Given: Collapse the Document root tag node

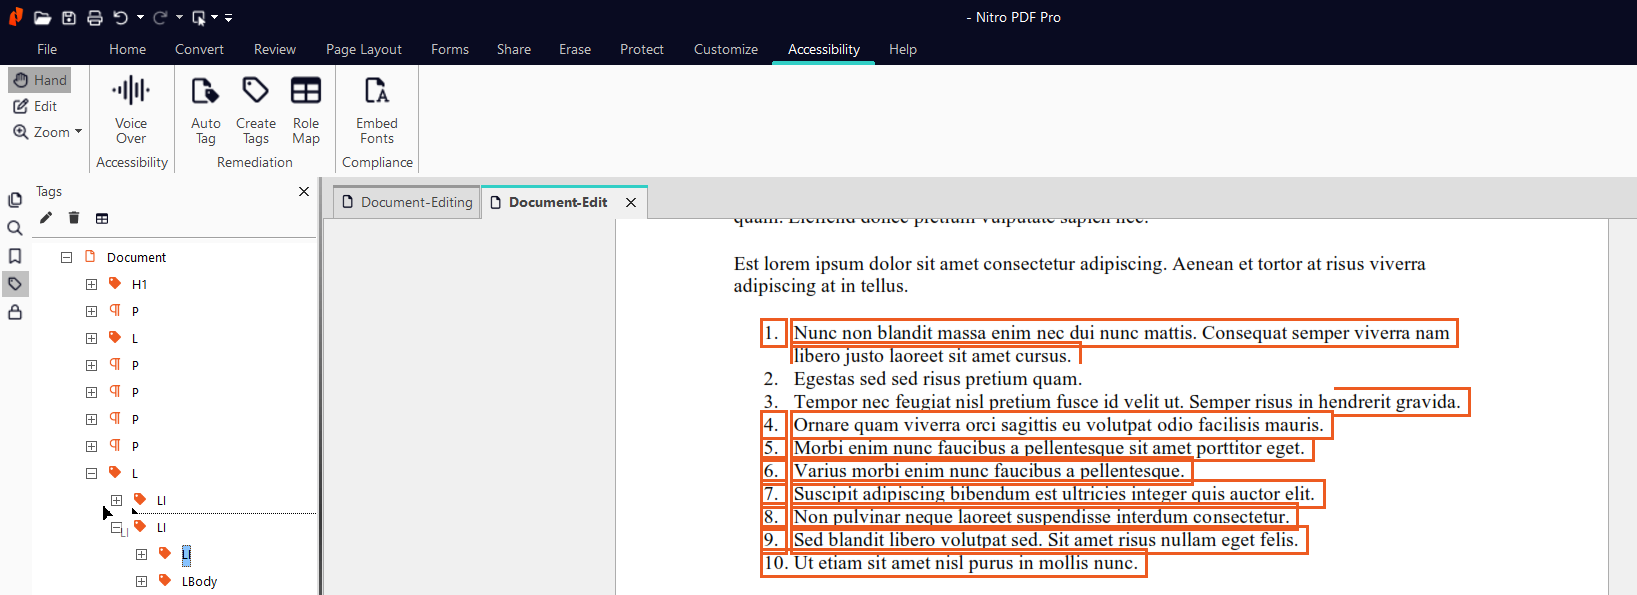Looking at the screenshot, I should (66, 257).
